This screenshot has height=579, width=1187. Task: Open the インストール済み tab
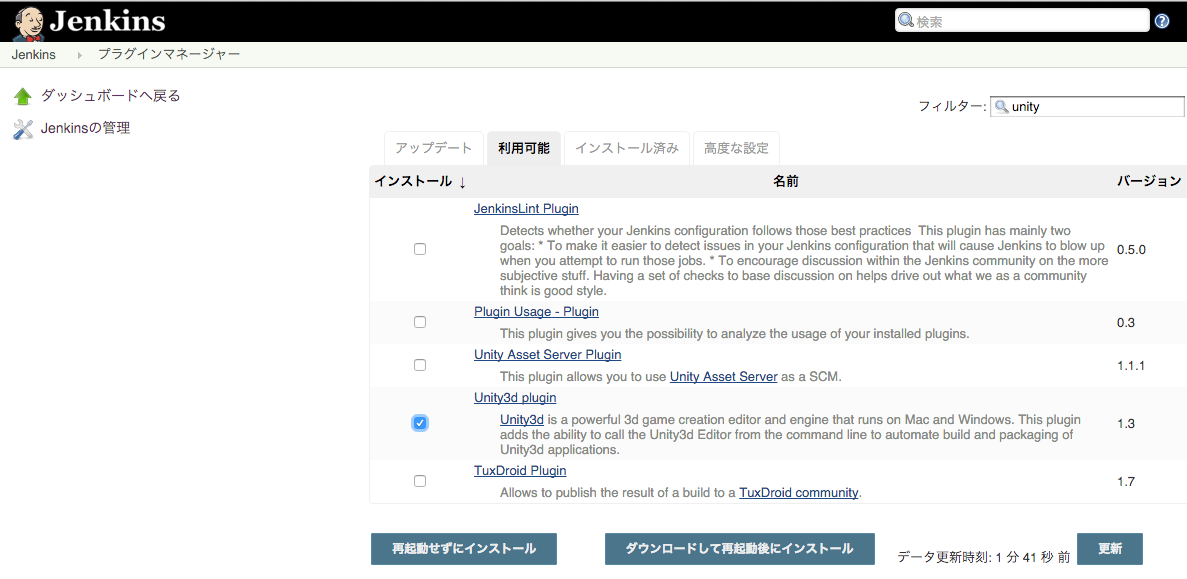click(x=627, y=148)
